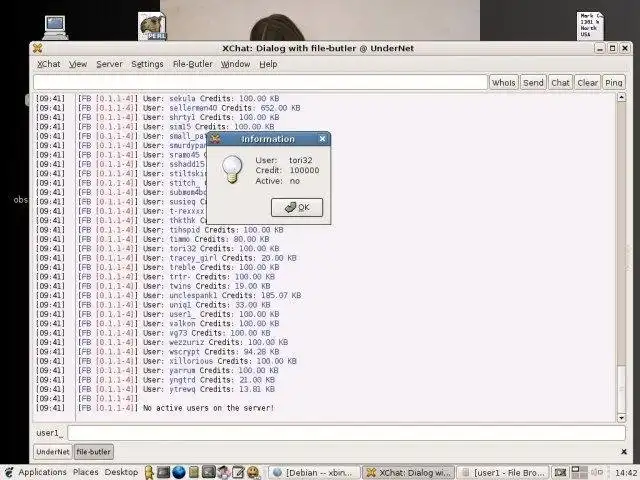Click the Clear button

[x=587, y=82]
